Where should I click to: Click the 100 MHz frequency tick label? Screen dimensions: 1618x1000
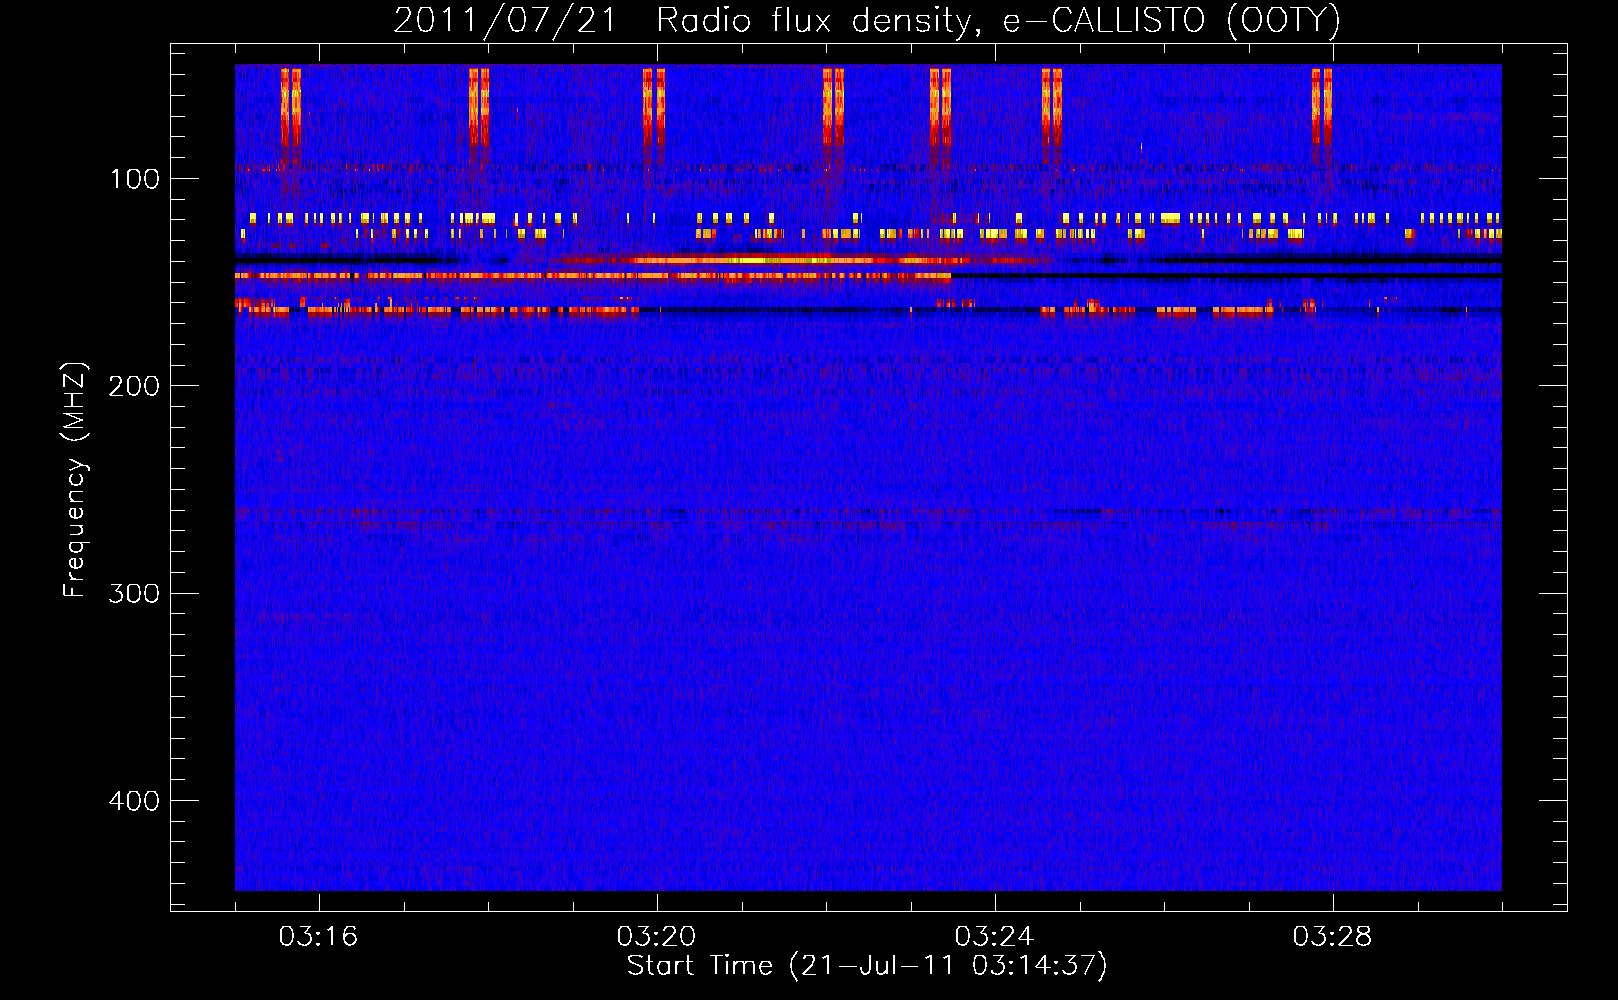135,179
